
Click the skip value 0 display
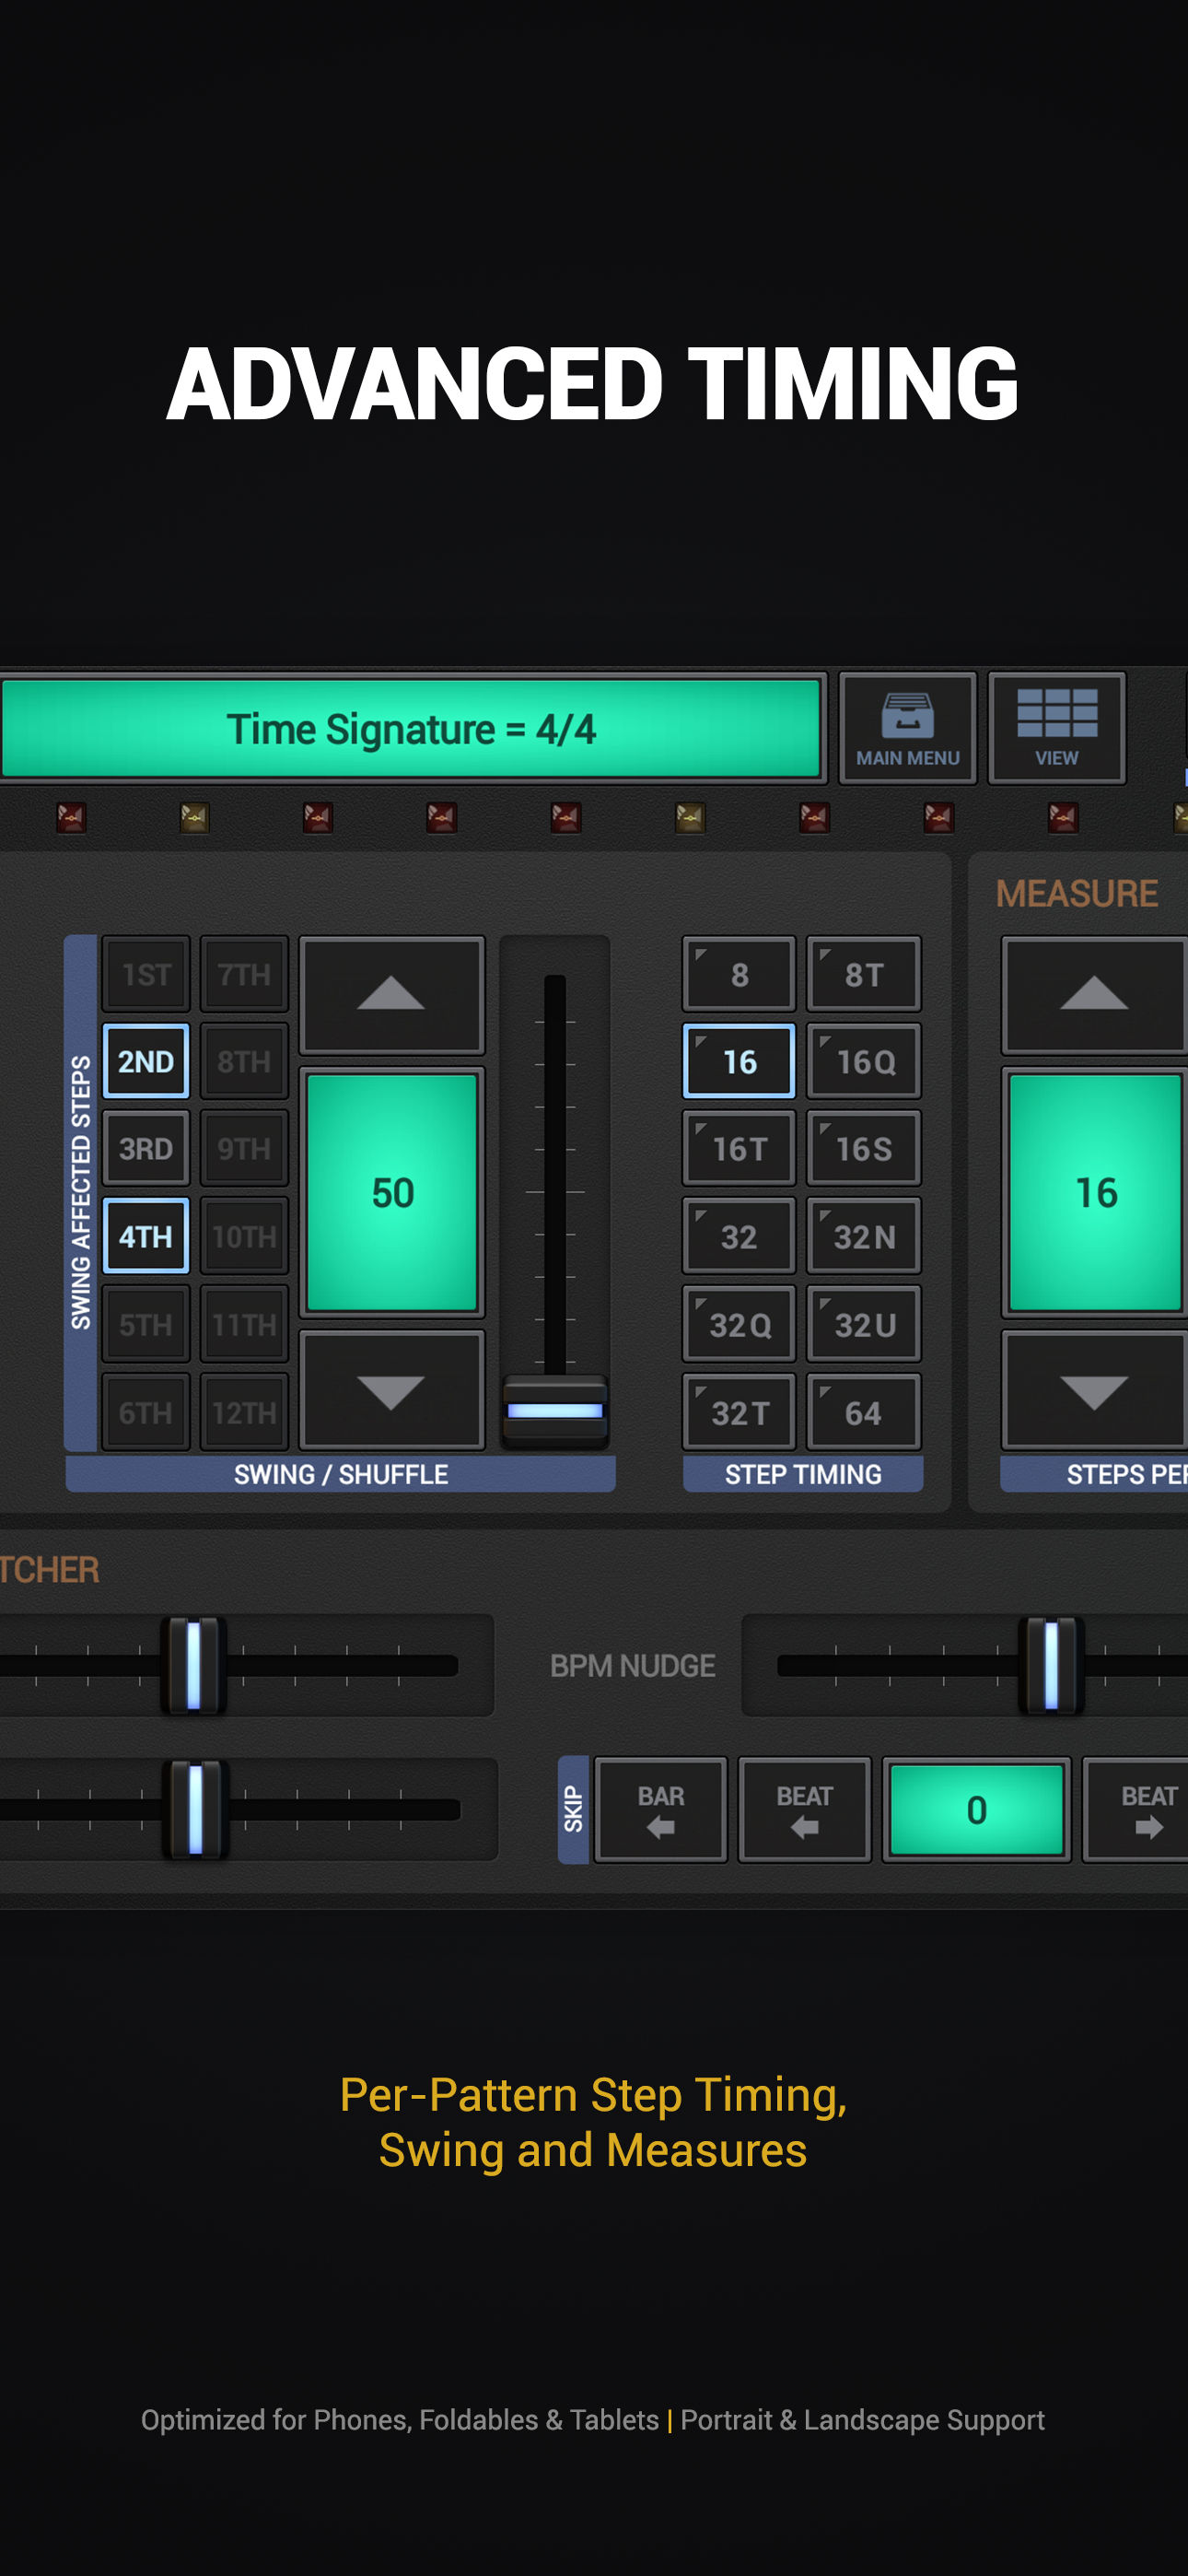(x=976, y=1809)
